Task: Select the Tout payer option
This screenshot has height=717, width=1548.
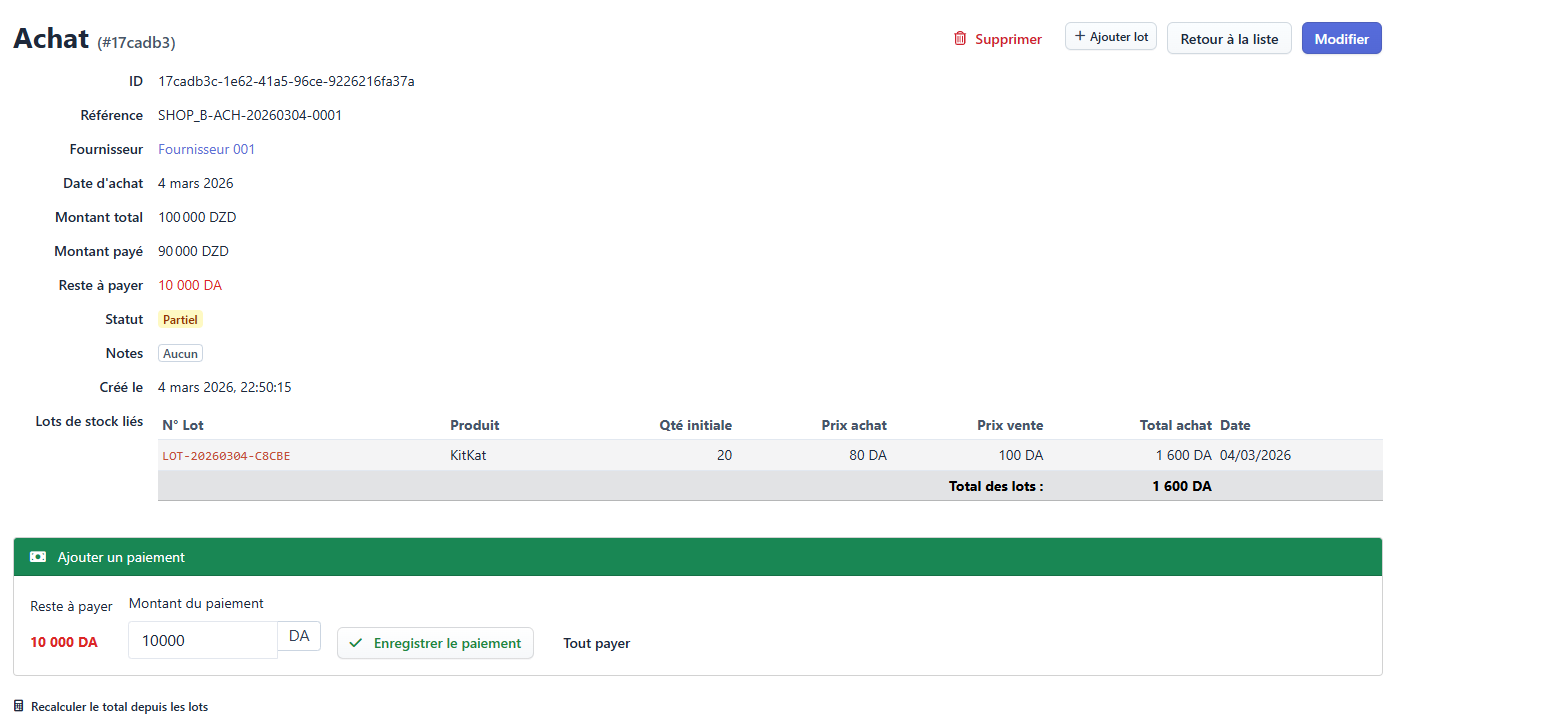Action: [x=596, y=643]
